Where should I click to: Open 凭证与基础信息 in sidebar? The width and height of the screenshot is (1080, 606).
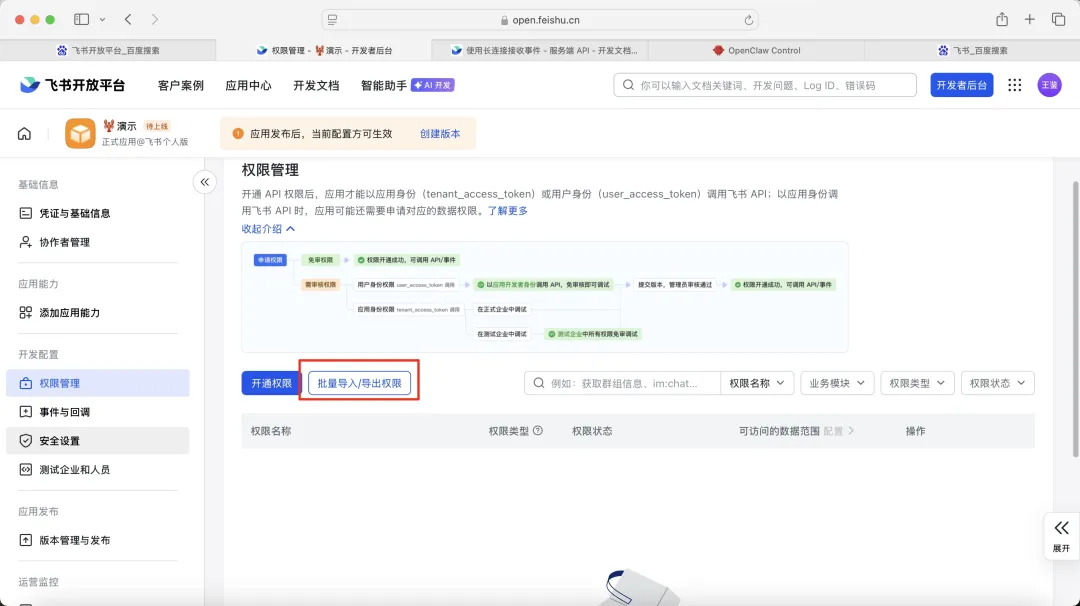(98, 213)
